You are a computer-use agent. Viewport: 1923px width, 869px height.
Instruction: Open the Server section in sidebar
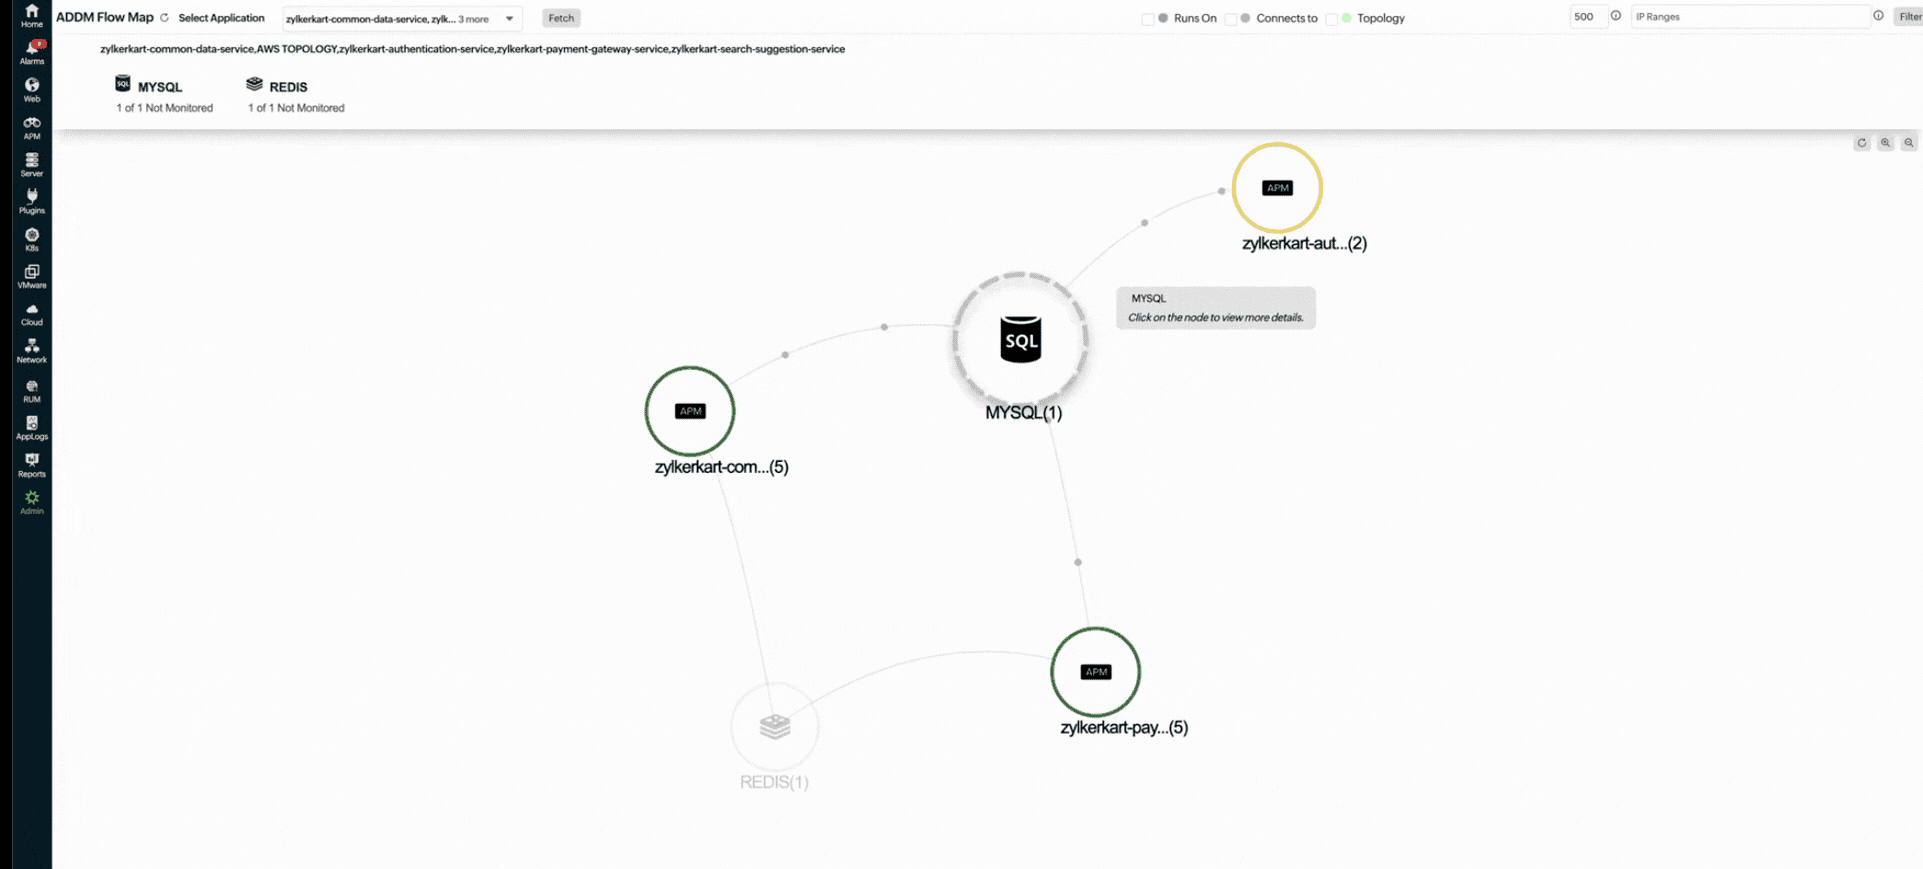pyautogui.click(x=32, y=165)
